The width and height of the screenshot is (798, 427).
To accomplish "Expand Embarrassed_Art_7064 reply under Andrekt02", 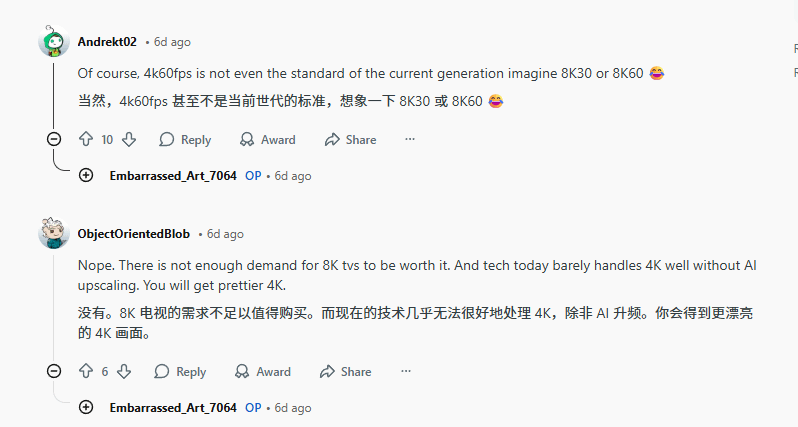I will (x=86, y=176).
